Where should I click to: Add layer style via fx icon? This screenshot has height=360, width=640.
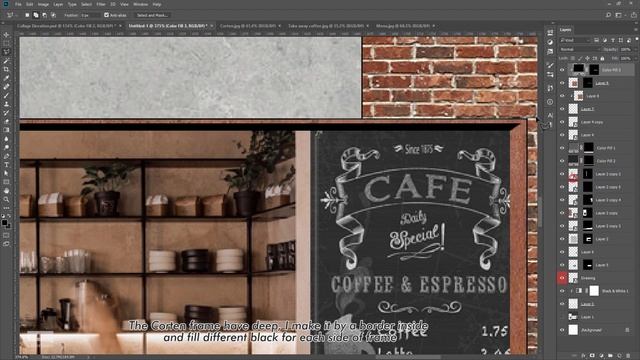(x=583, y=356)
